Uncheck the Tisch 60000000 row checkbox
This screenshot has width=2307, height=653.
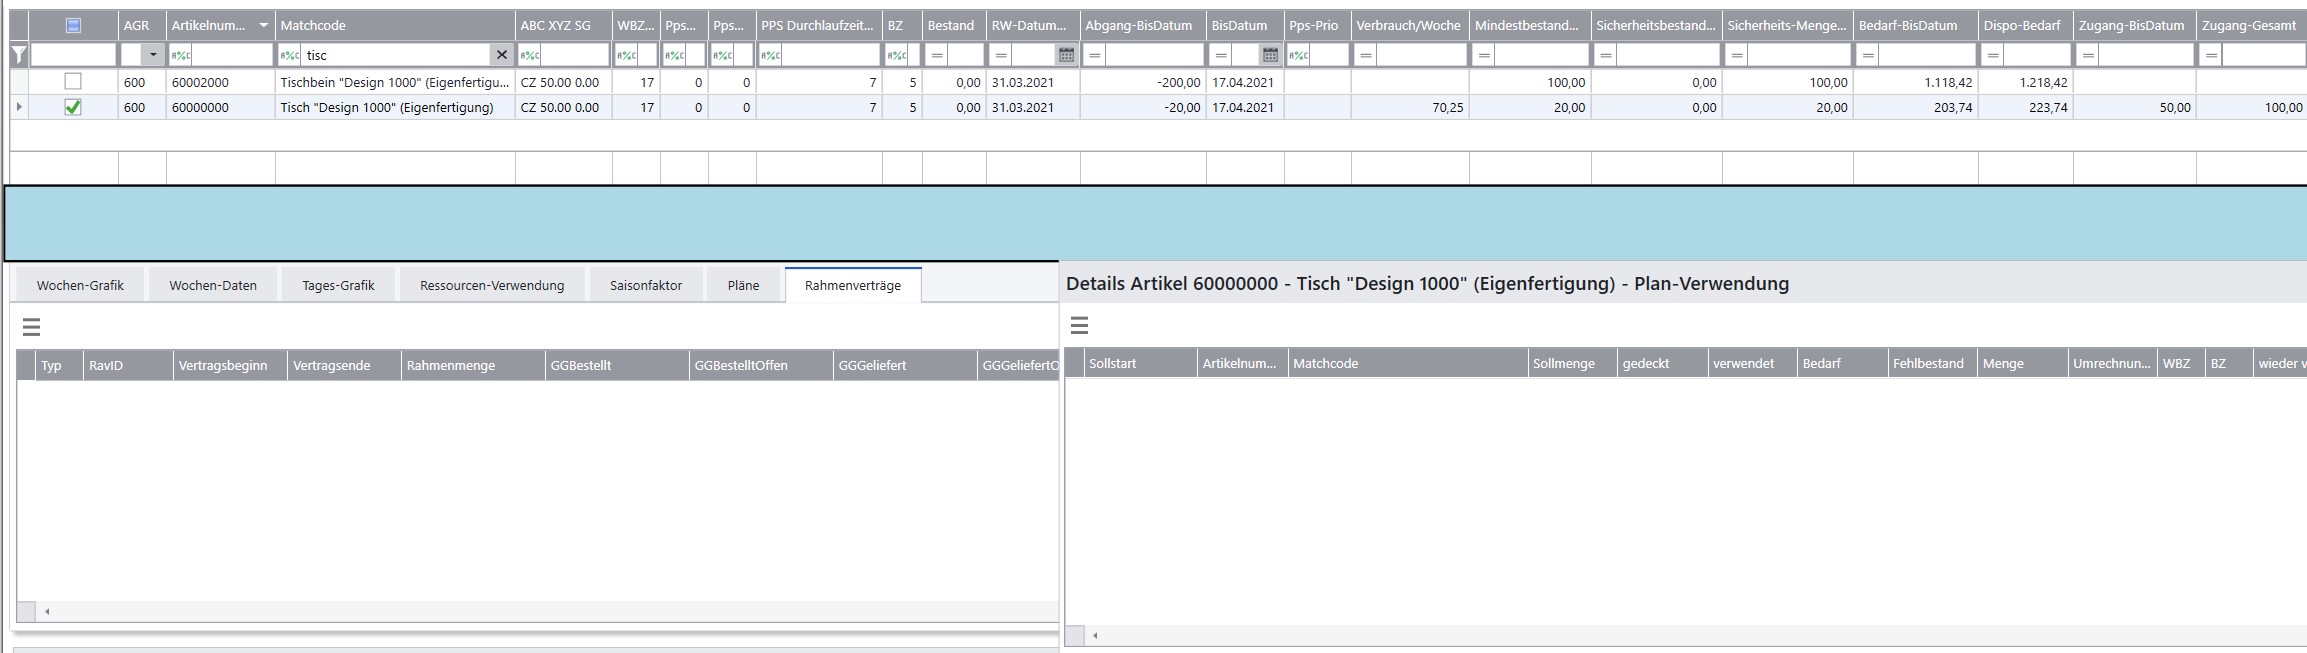(x=73, y=107)
